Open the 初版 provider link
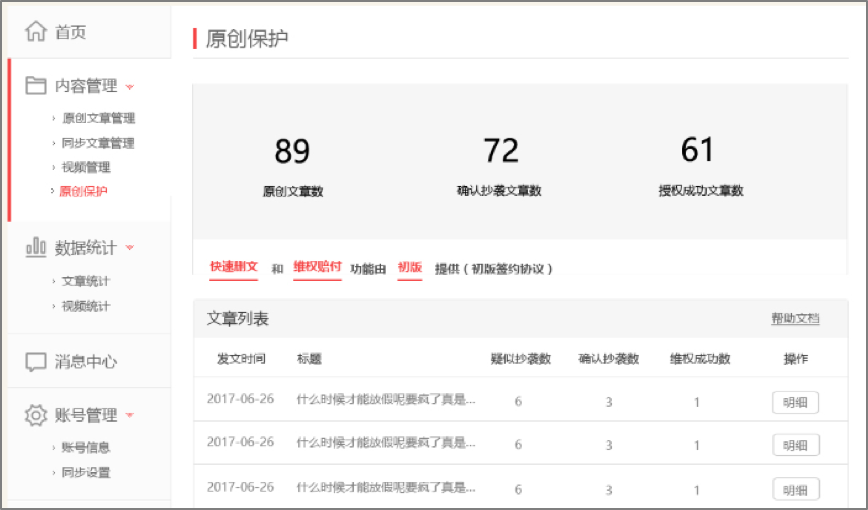Image resolution: width=868 pixels, height=510 pixels. pyautogui.click(x=410, y=268)
